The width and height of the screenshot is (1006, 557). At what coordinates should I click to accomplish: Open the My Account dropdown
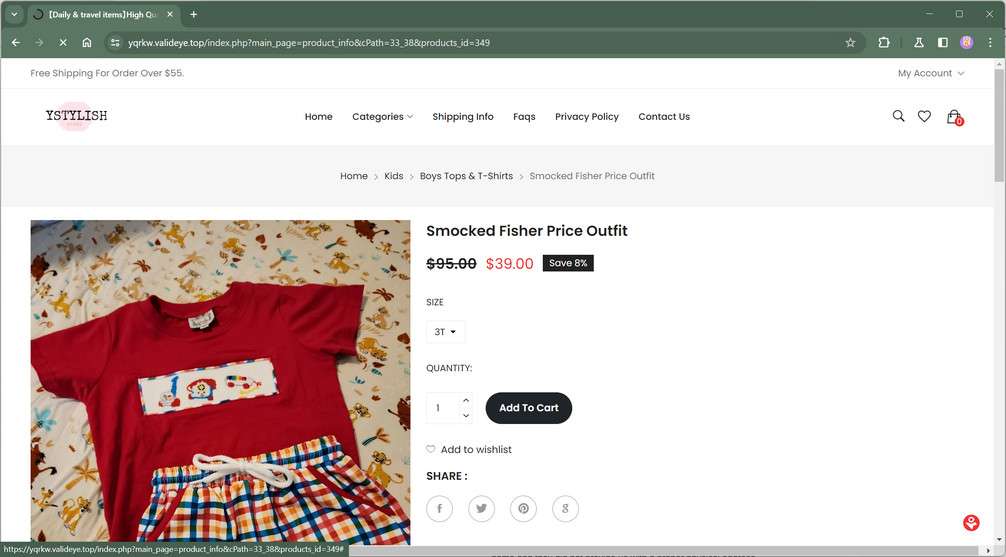930,73
